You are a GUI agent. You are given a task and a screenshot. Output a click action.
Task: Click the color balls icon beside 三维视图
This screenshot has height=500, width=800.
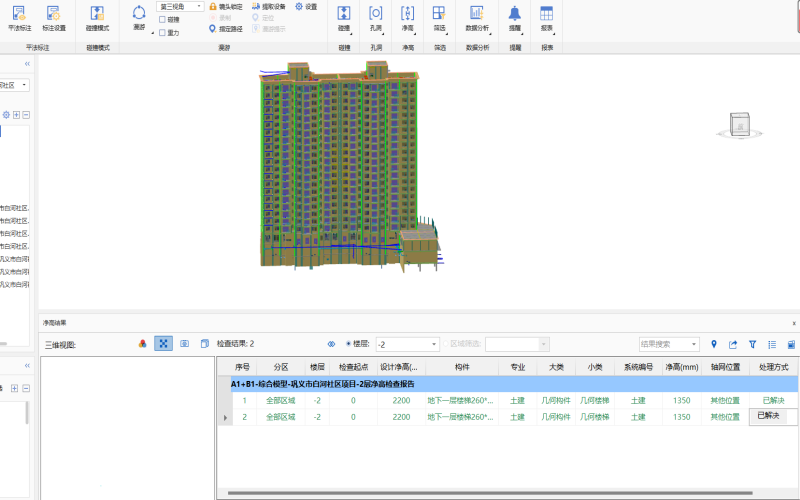142,344
